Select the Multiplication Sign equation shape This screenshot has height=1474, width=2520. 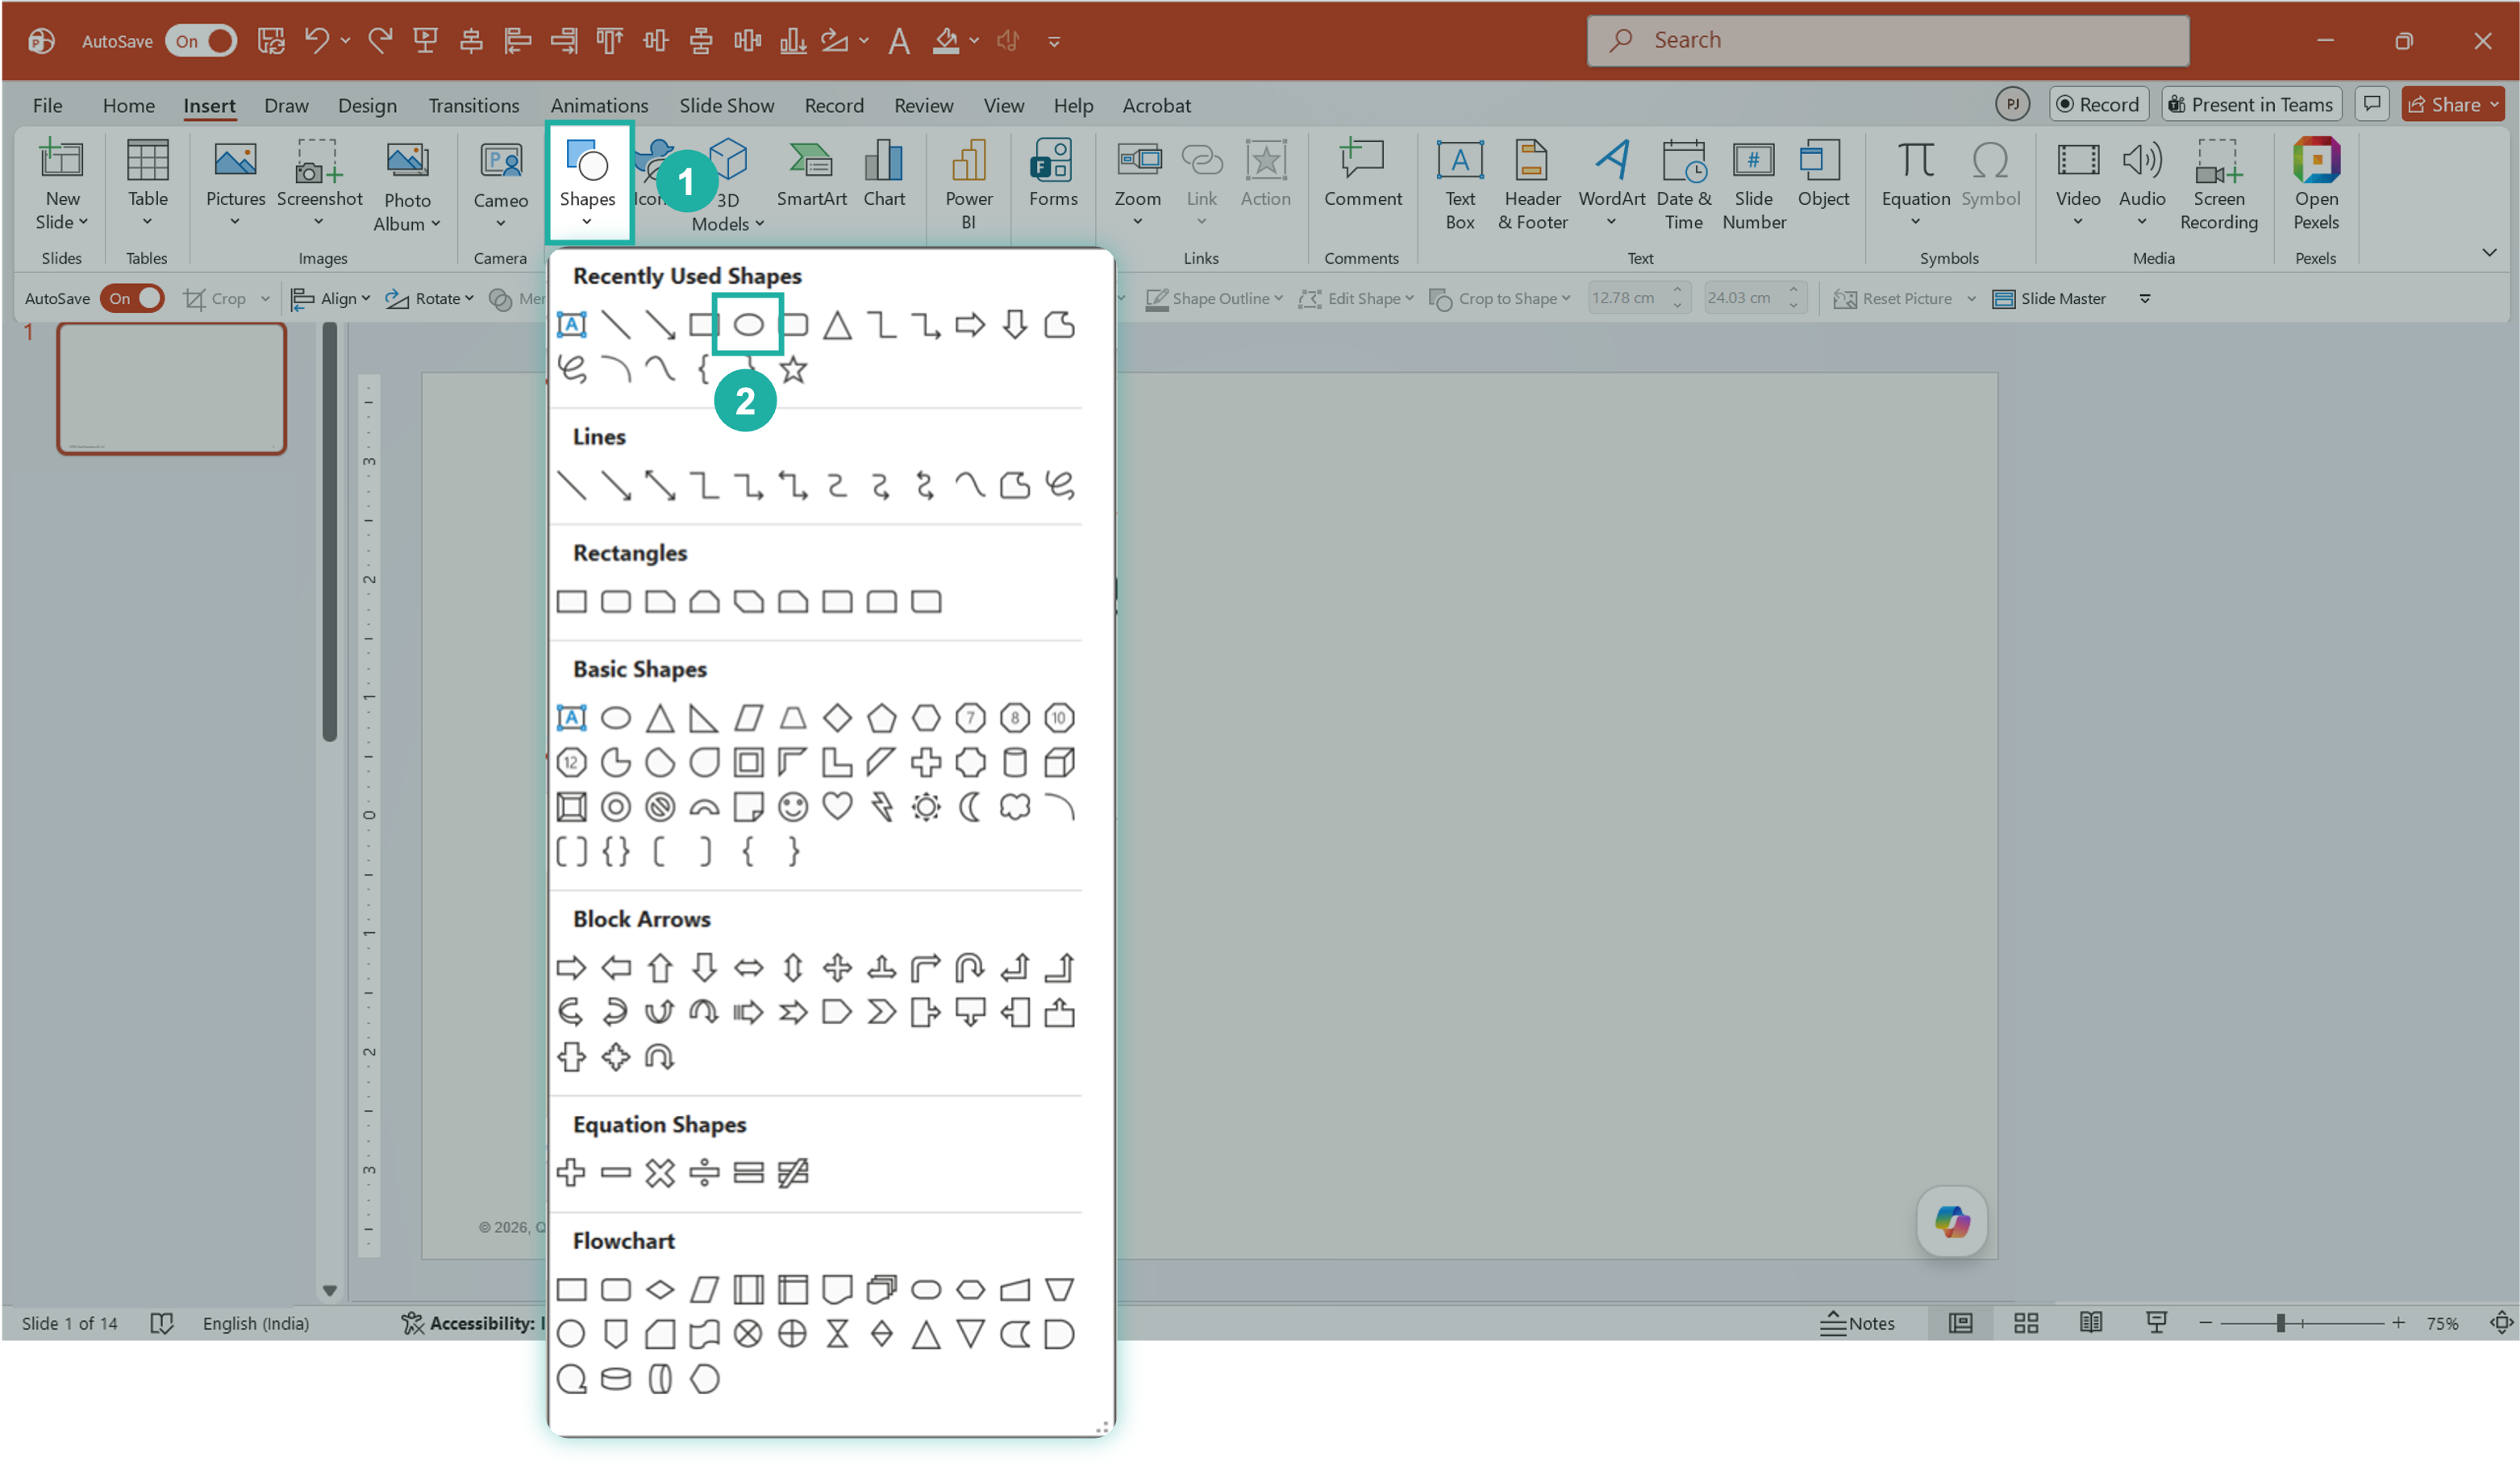(x=660, y=1172)
